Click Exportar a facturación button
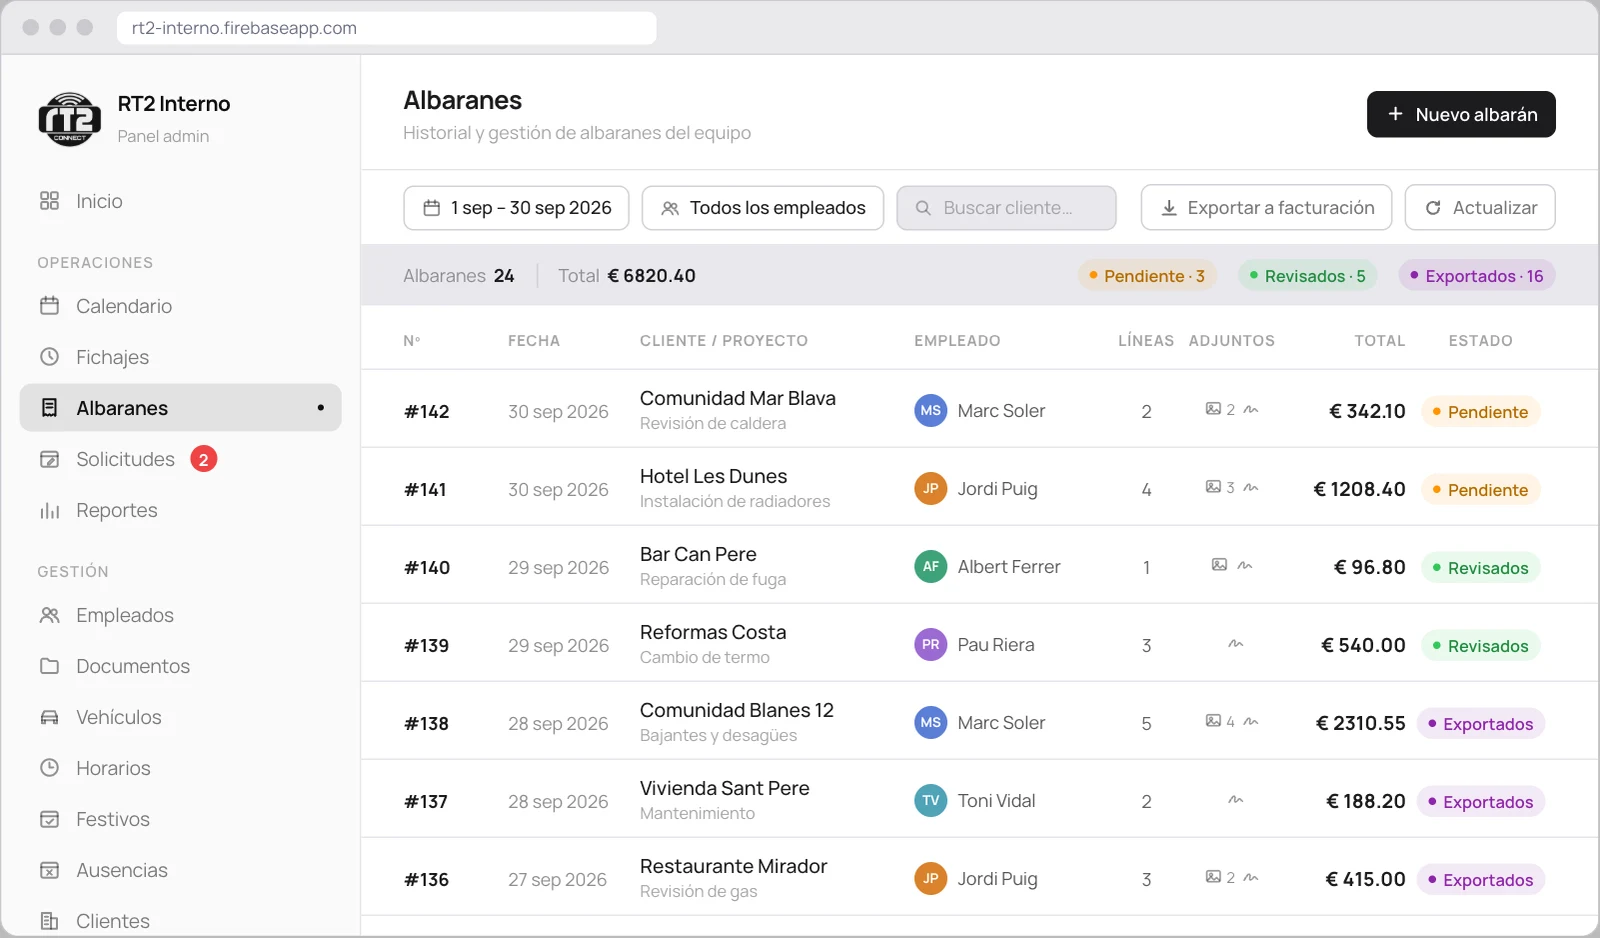Viewport: 1600px width, 938px height. (x=1266, y=208)
